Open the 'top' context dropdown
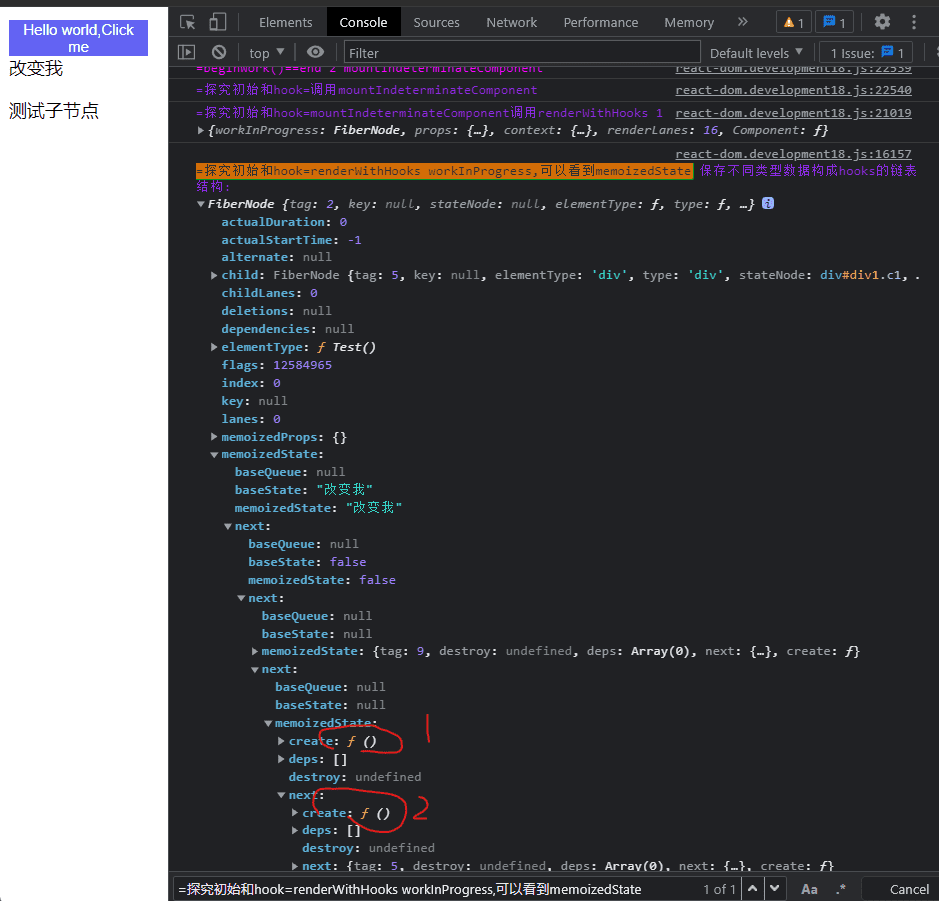The width and height of the screenshot is (939, 901). (267, 52)
